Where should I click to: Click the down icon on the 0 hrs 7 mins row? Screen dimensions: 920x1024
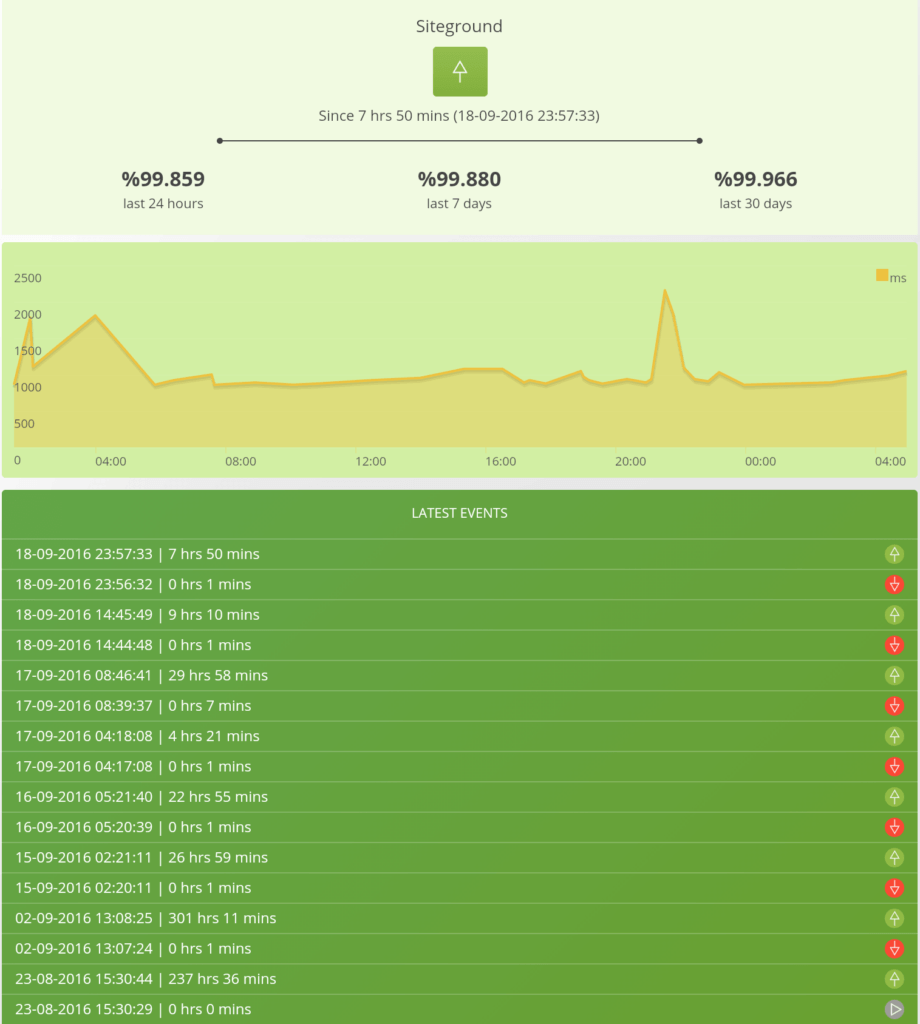pyautogui.click(x=895, y=706)
